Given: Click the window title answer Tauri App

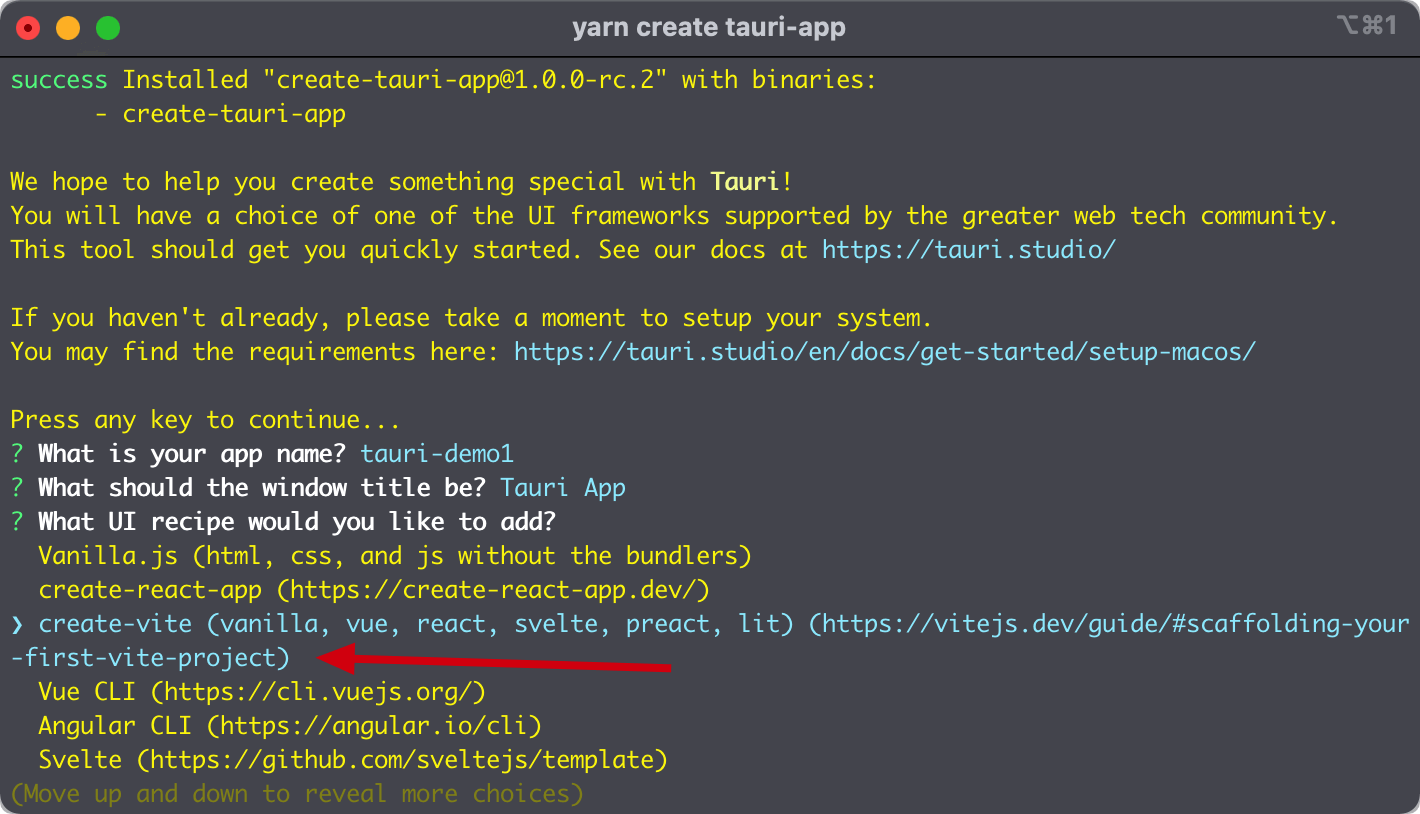Looking at the screenshot, I should (x=563, y=488).
